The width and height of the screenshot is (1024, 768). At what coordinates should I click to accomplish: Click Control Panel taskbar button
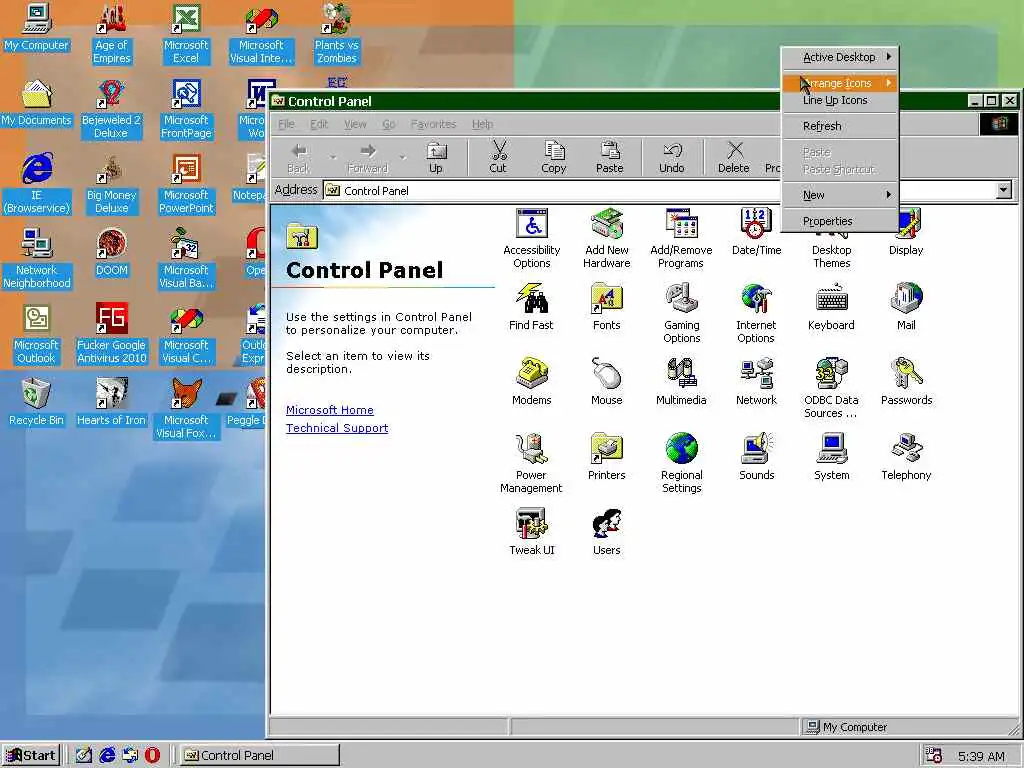259,755
